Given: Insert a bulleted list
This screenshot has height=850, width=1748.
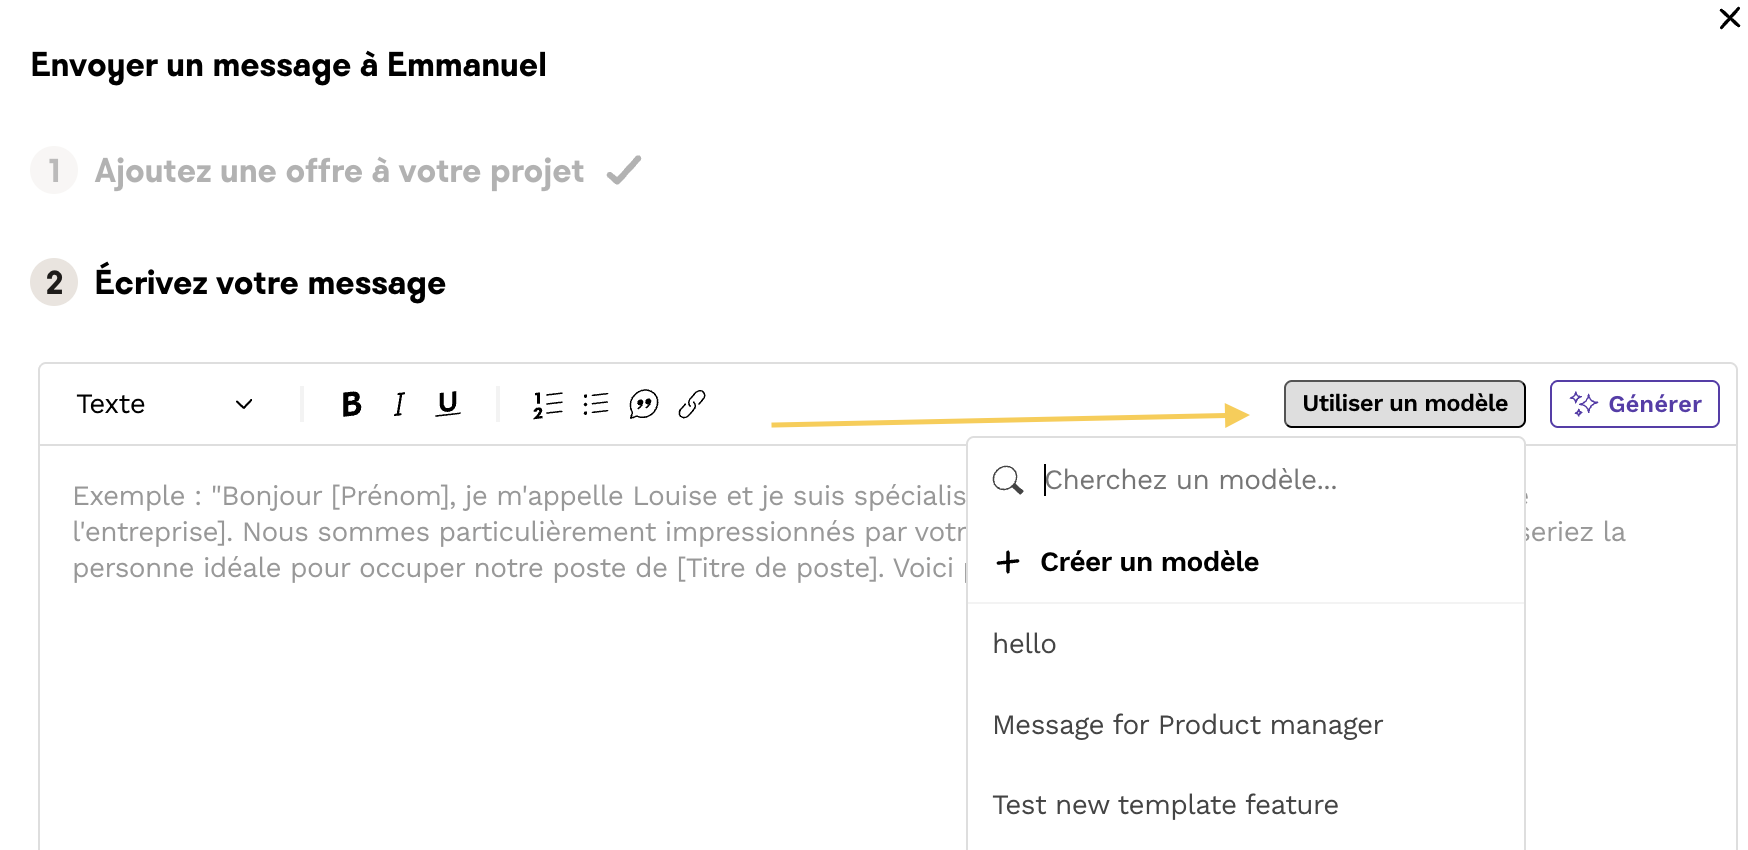Looking at the screenshot, I should tap(596, 404).
